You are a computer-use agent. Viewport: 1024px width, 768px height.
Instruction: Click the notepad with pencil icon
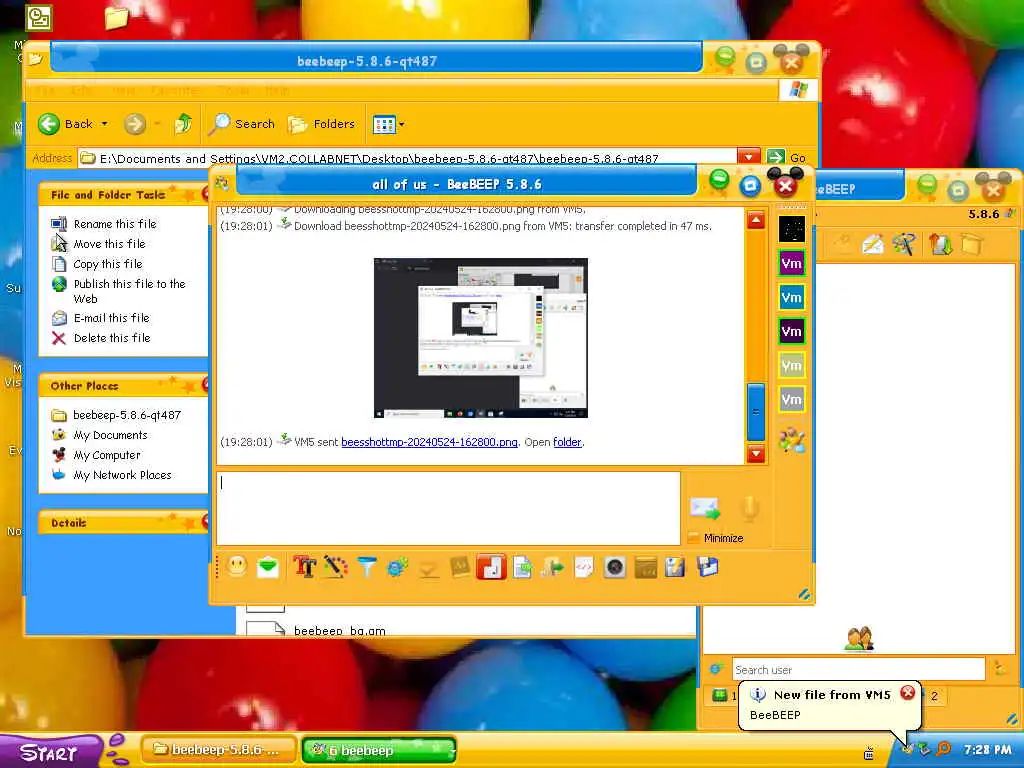pyautogui.click(x=675, y=567)
